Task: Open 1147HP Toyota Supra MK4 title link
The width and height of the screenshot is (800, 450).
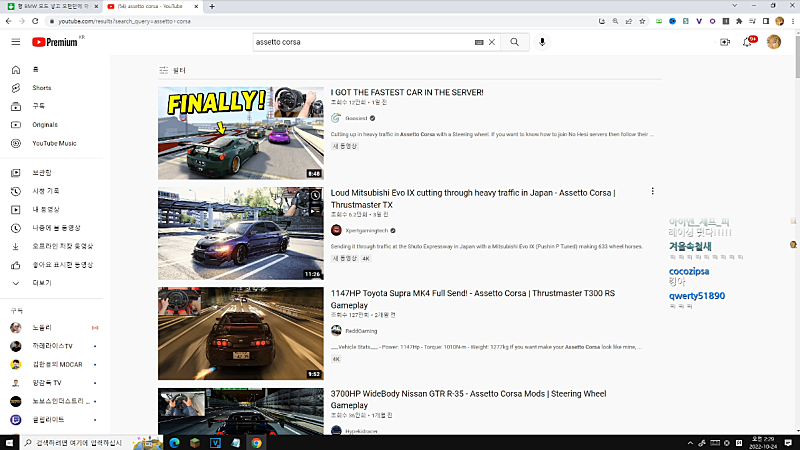Action: 472,299
